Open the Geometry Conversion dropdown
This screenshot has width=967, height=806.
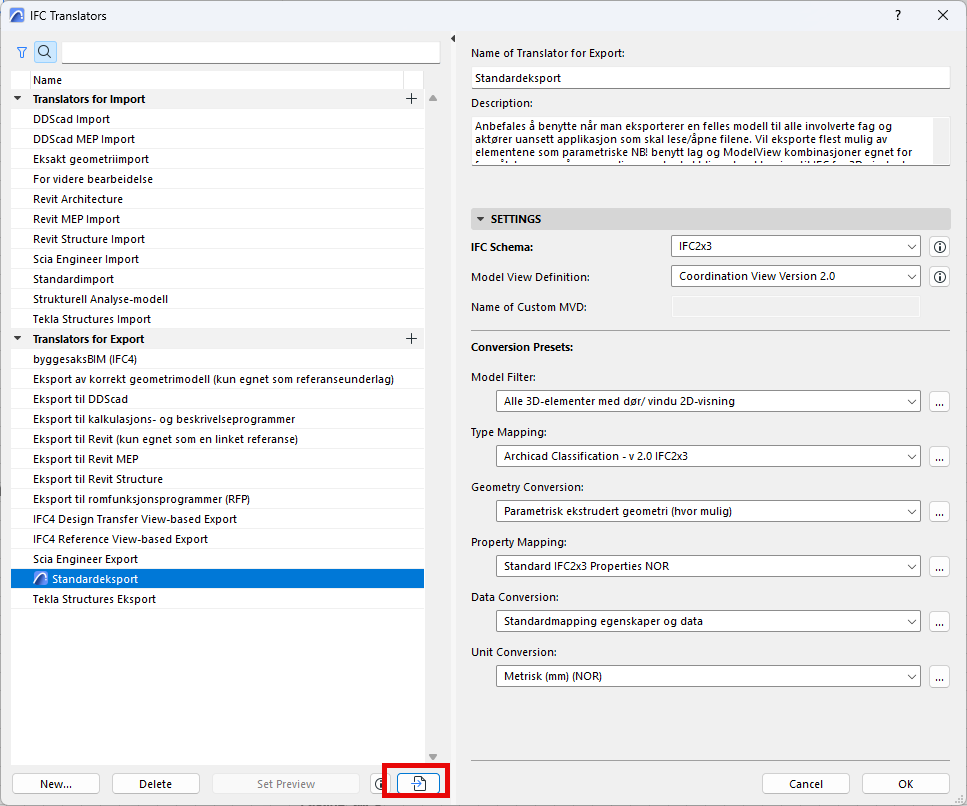point(708,512)
